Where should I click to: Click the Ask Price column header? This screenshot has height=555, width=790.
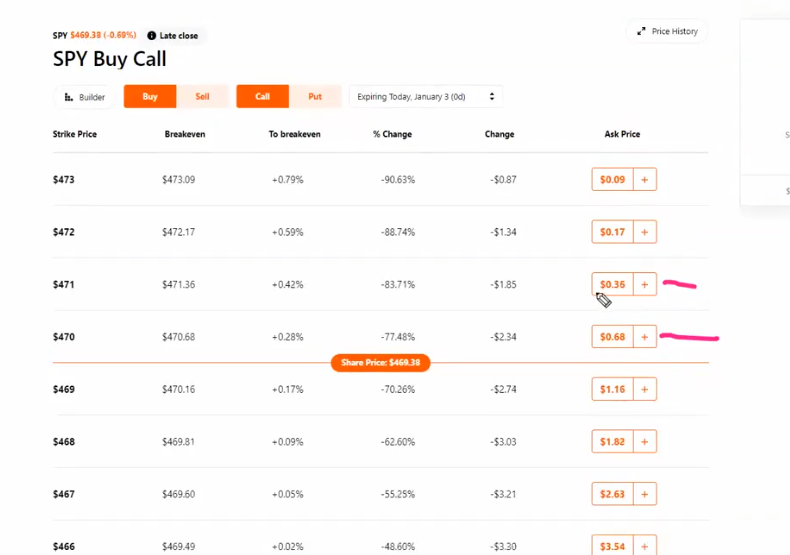[x=622, y=134]
